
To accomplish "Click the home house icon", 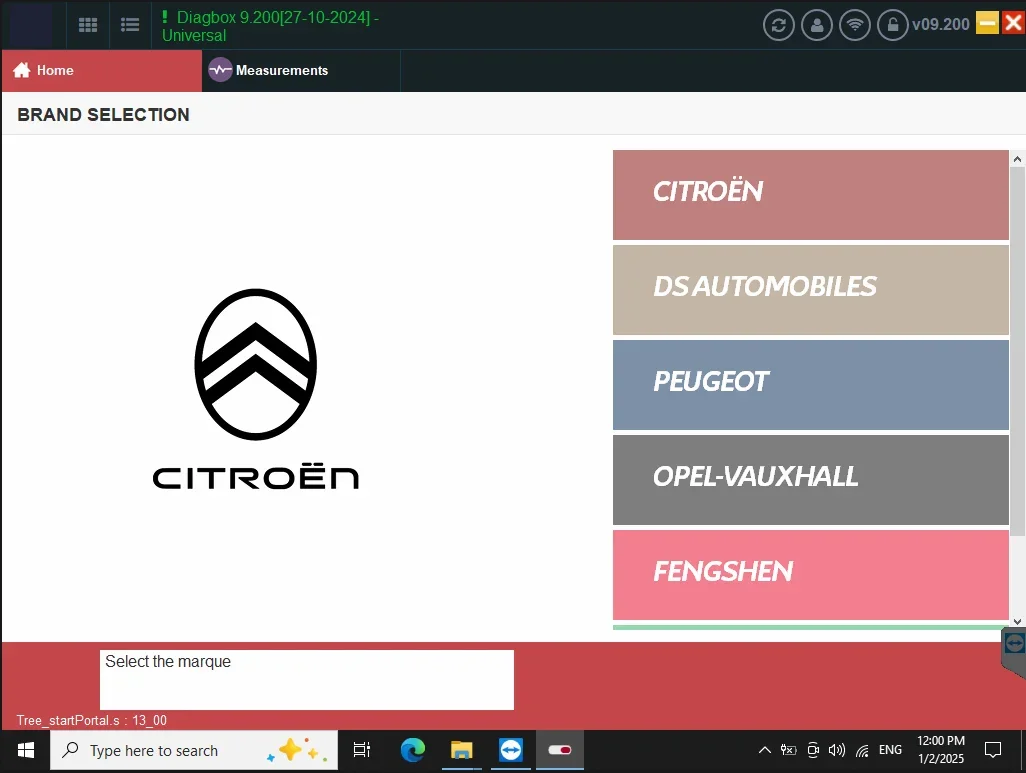I will click(22, 70).
